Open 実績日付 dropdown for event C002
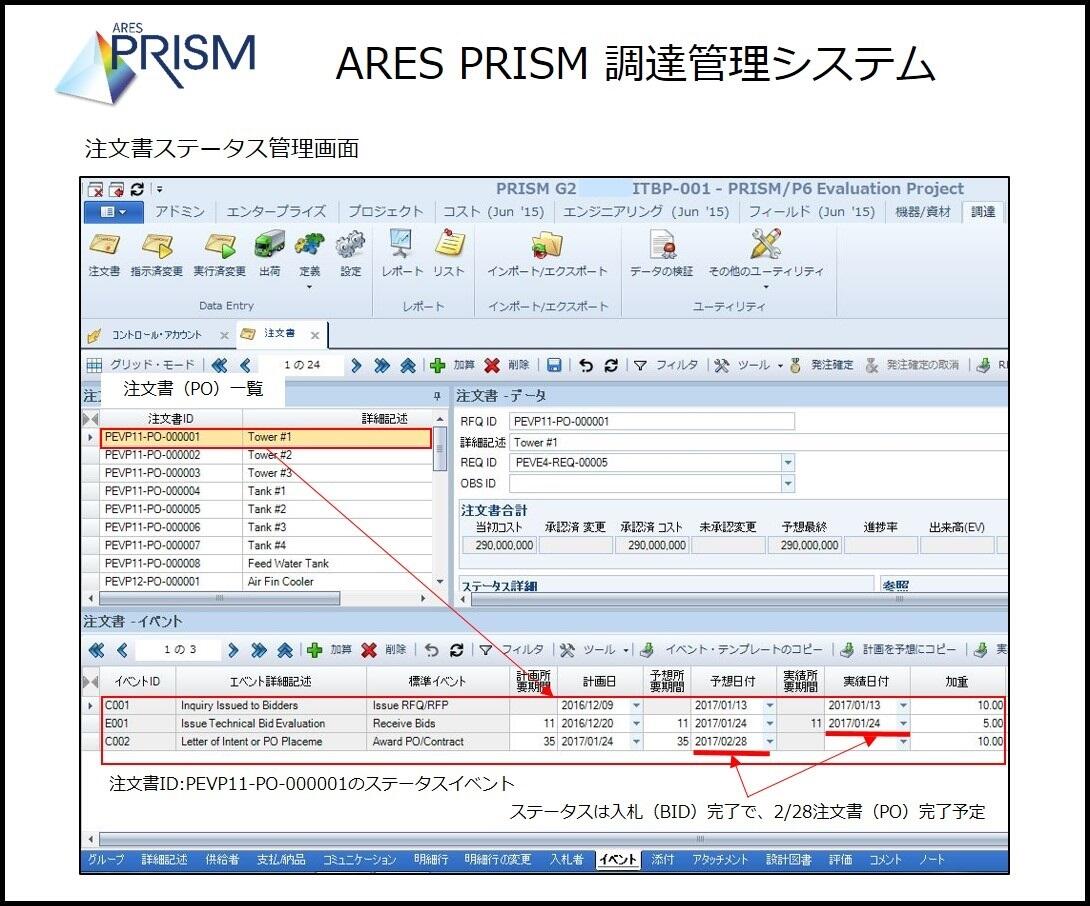 pyautogui.click(x=903, y=741)
